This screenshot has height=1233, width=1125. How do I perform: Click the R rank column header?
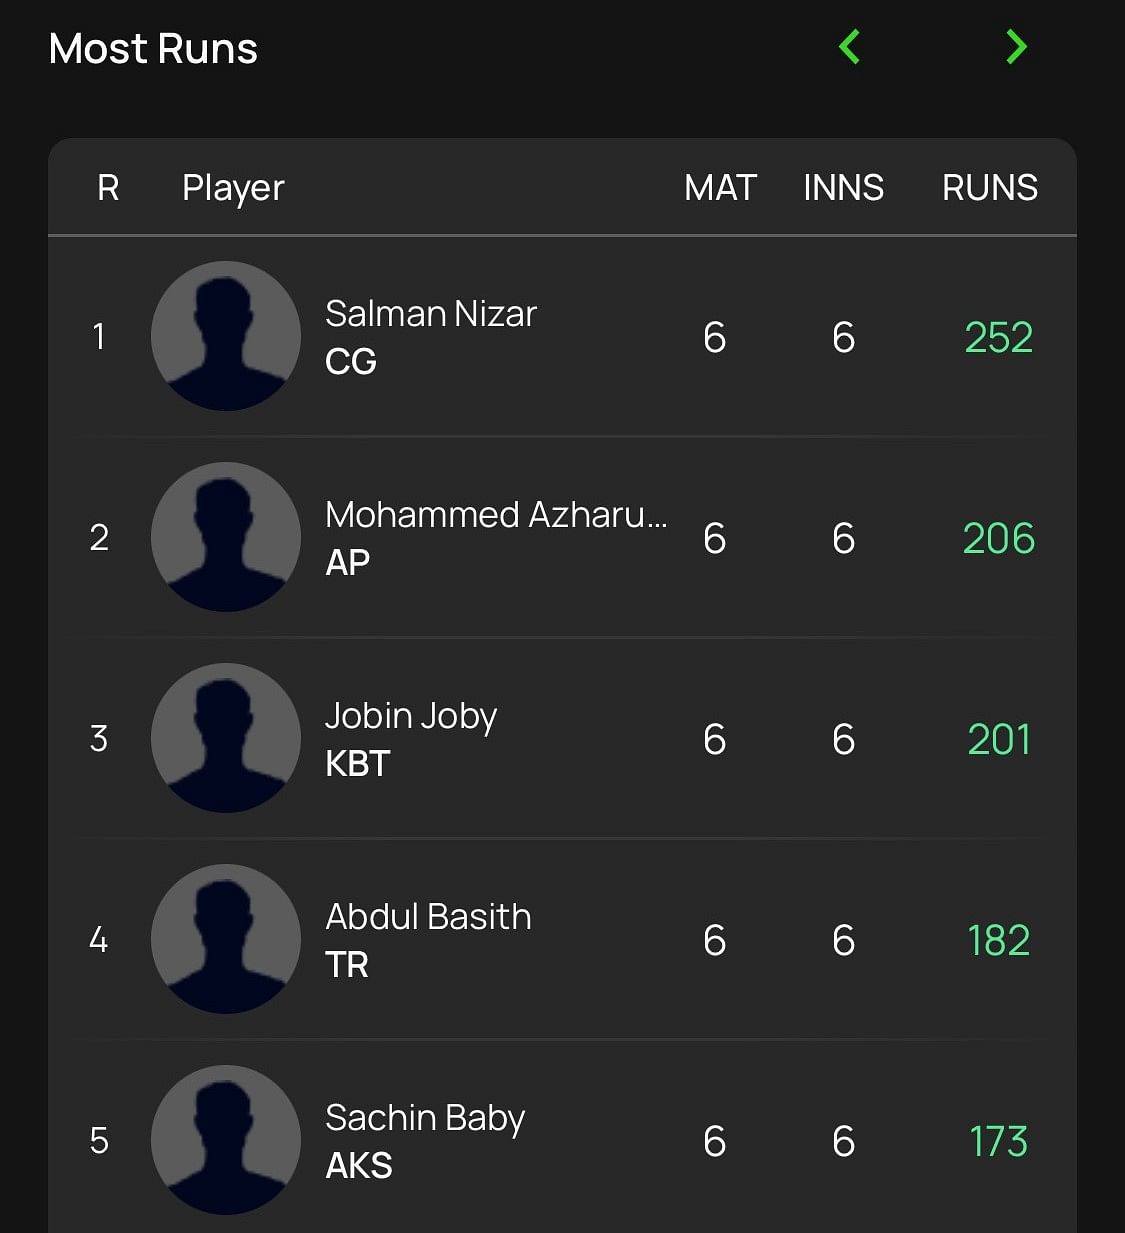108,188
